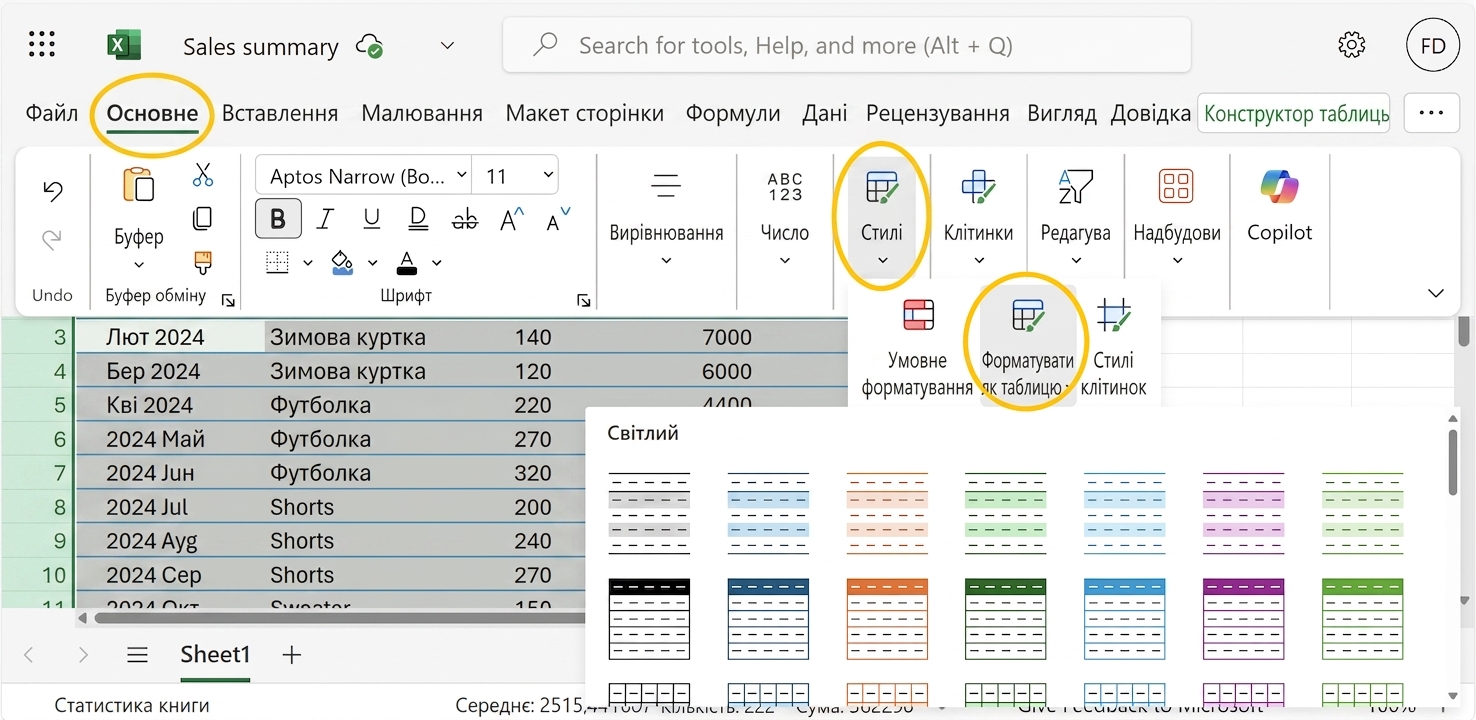
Task: Open fill color dropdown arrow
Action: tap(372, 264)
